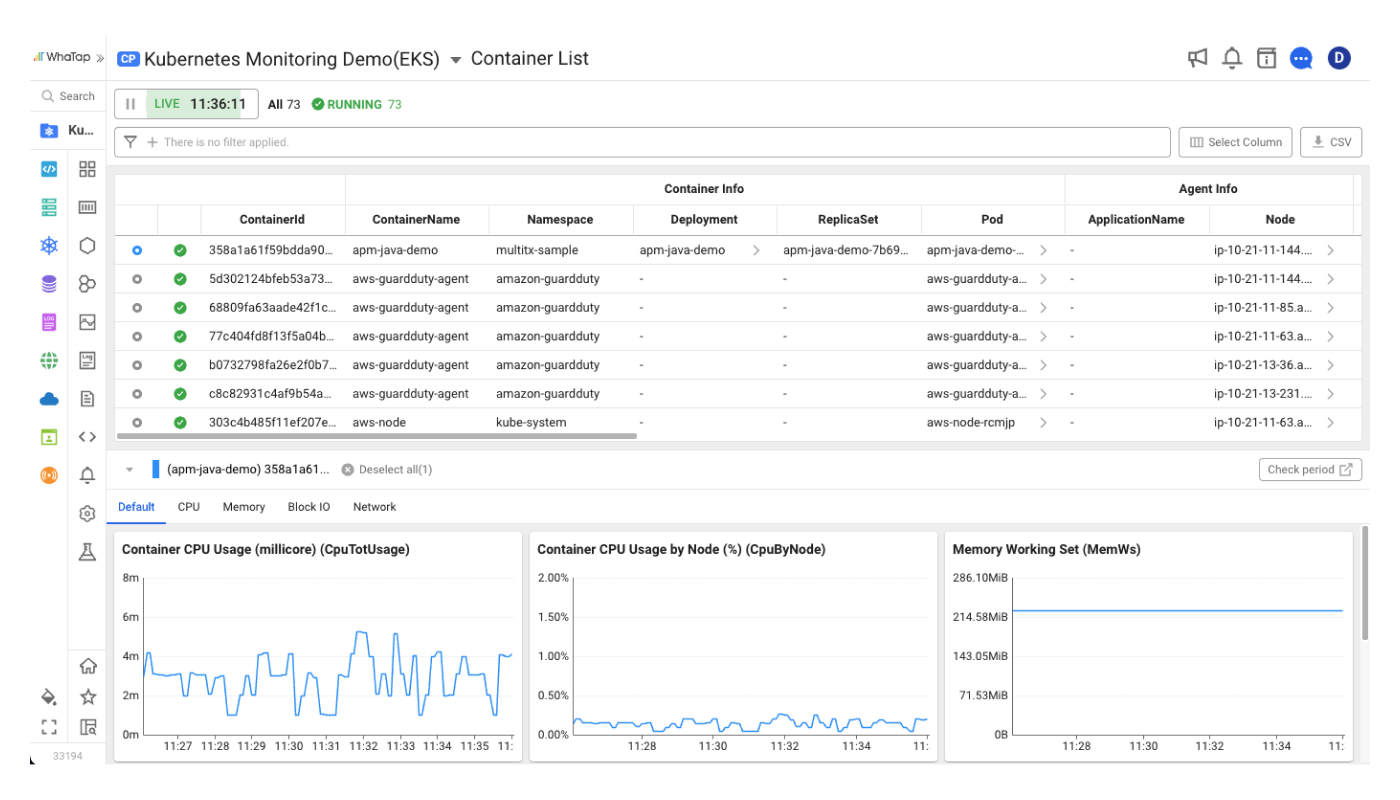Switch to the Network tab
This screenshot has height=800, width=1400.
pyautogui.click(x=375, y=507)
